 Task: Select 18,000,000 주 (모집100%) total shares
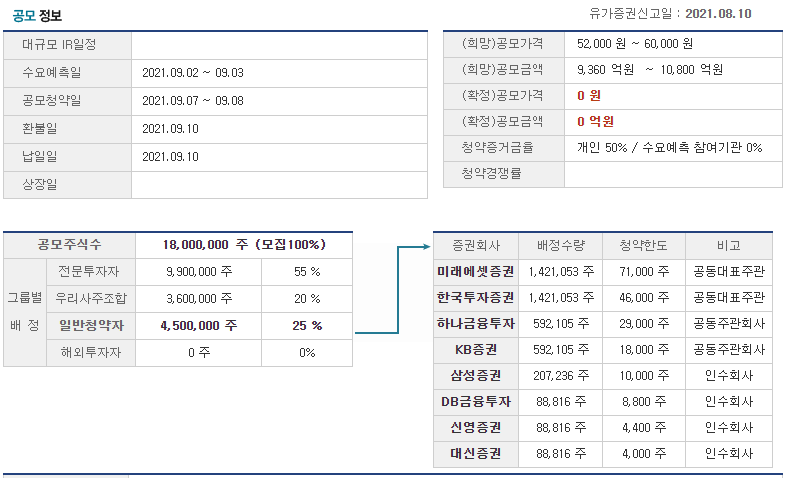point(244,245)
